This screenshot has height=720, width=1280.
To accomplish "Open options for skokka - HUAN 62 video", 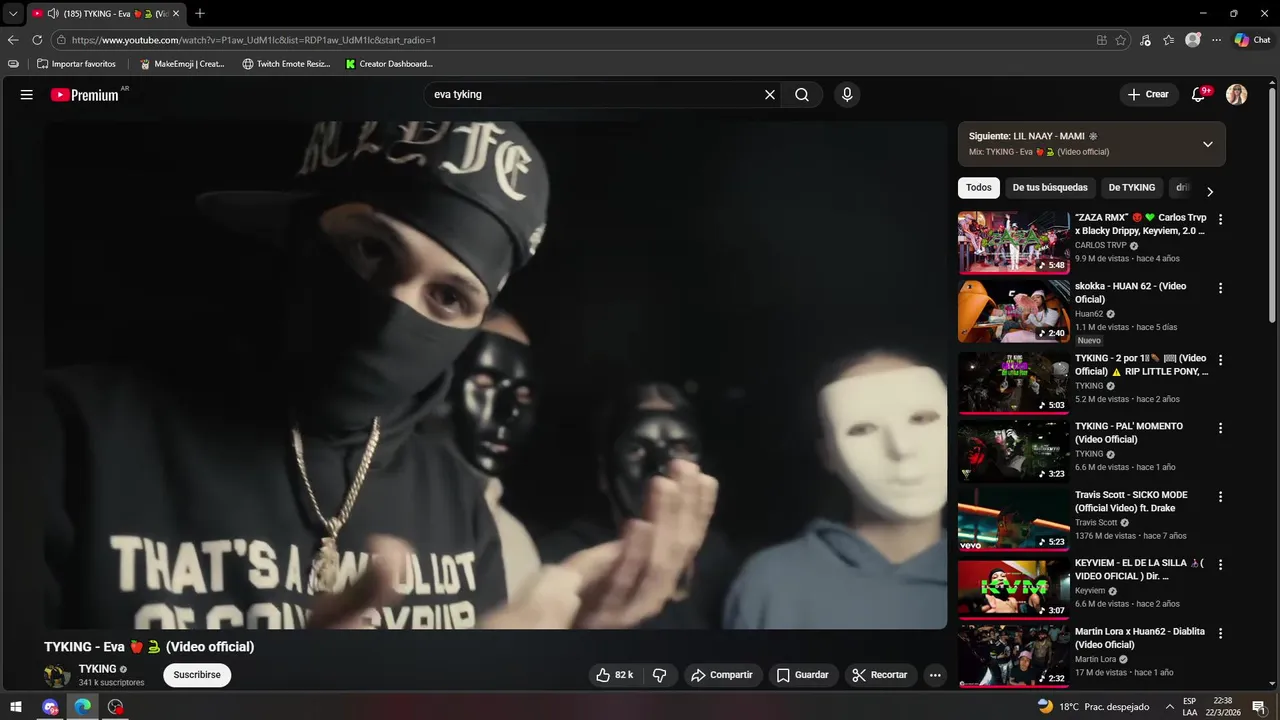I will click(x=1220, y=288).
